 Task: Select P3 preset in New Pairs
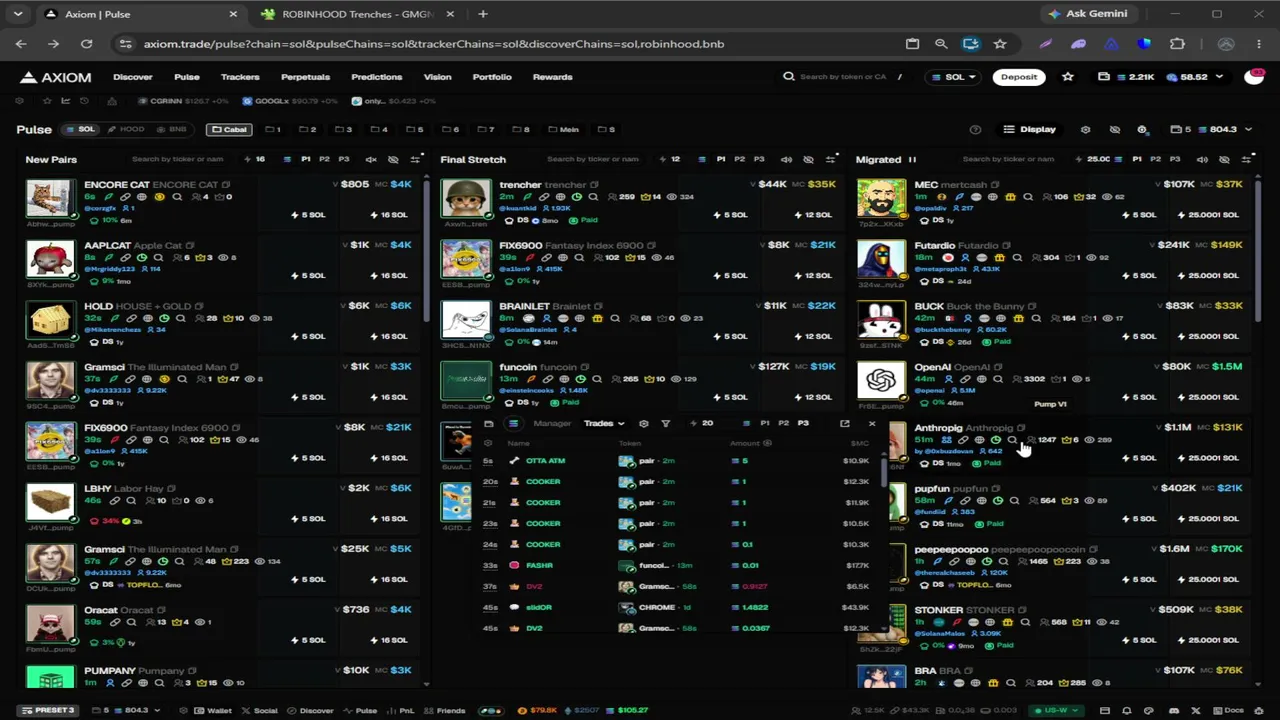pyautogui.click(x=344, y=159)
